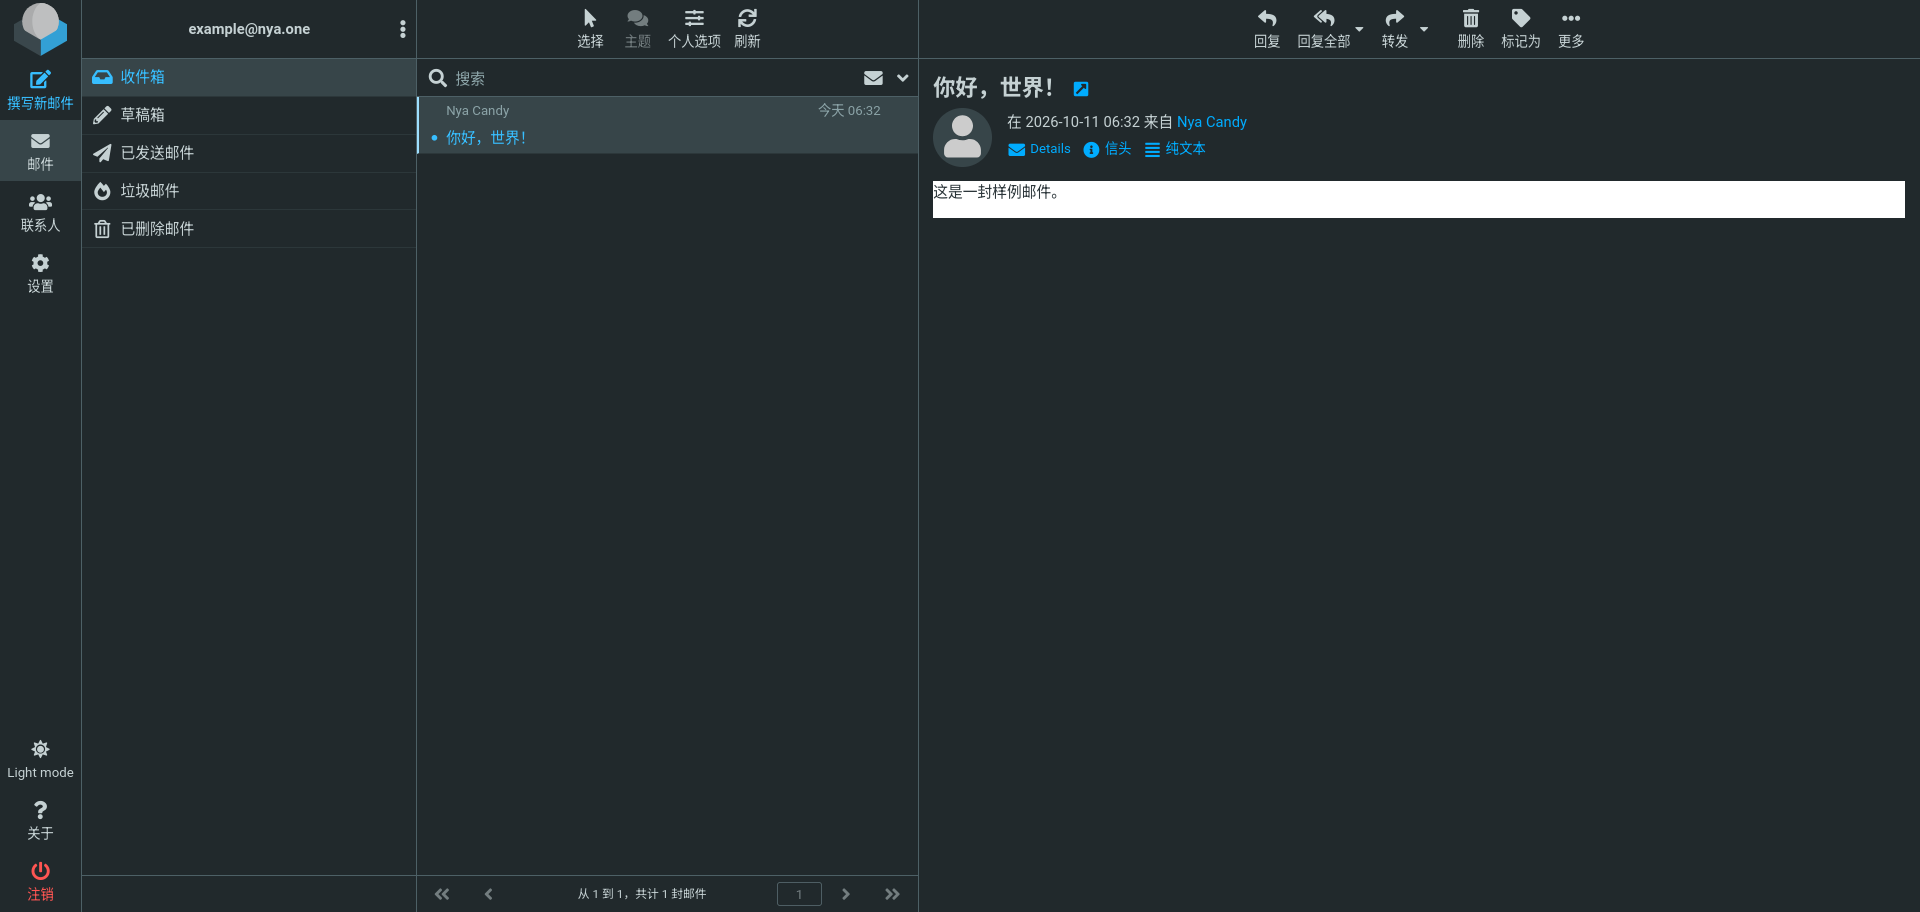The image size is (1920, 912).
Task: Open the account options three-dot menu
Action: pyautogui.click(x=403, y=29)
